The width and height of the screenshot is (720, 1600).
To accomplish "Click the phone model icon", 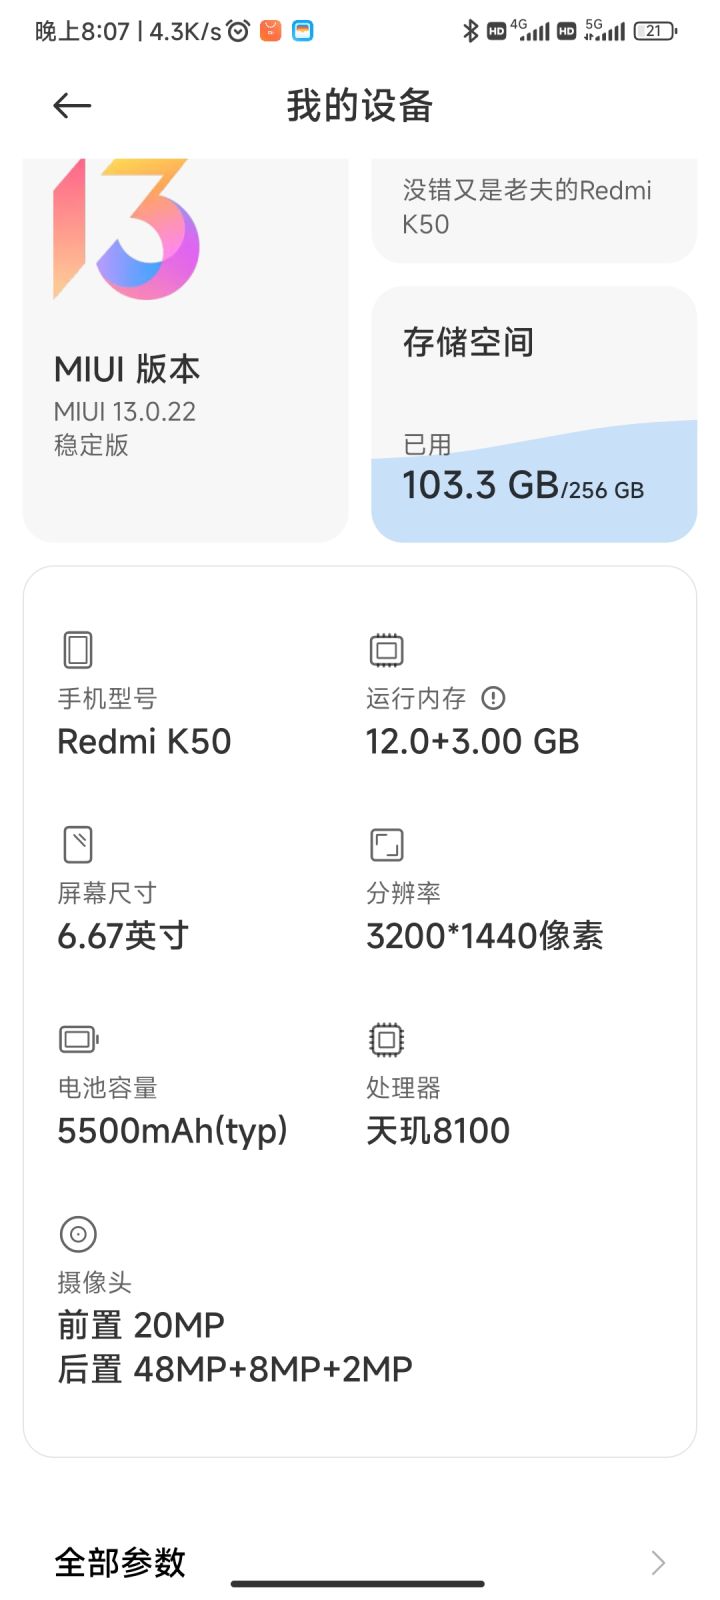I will coord(78,650).
